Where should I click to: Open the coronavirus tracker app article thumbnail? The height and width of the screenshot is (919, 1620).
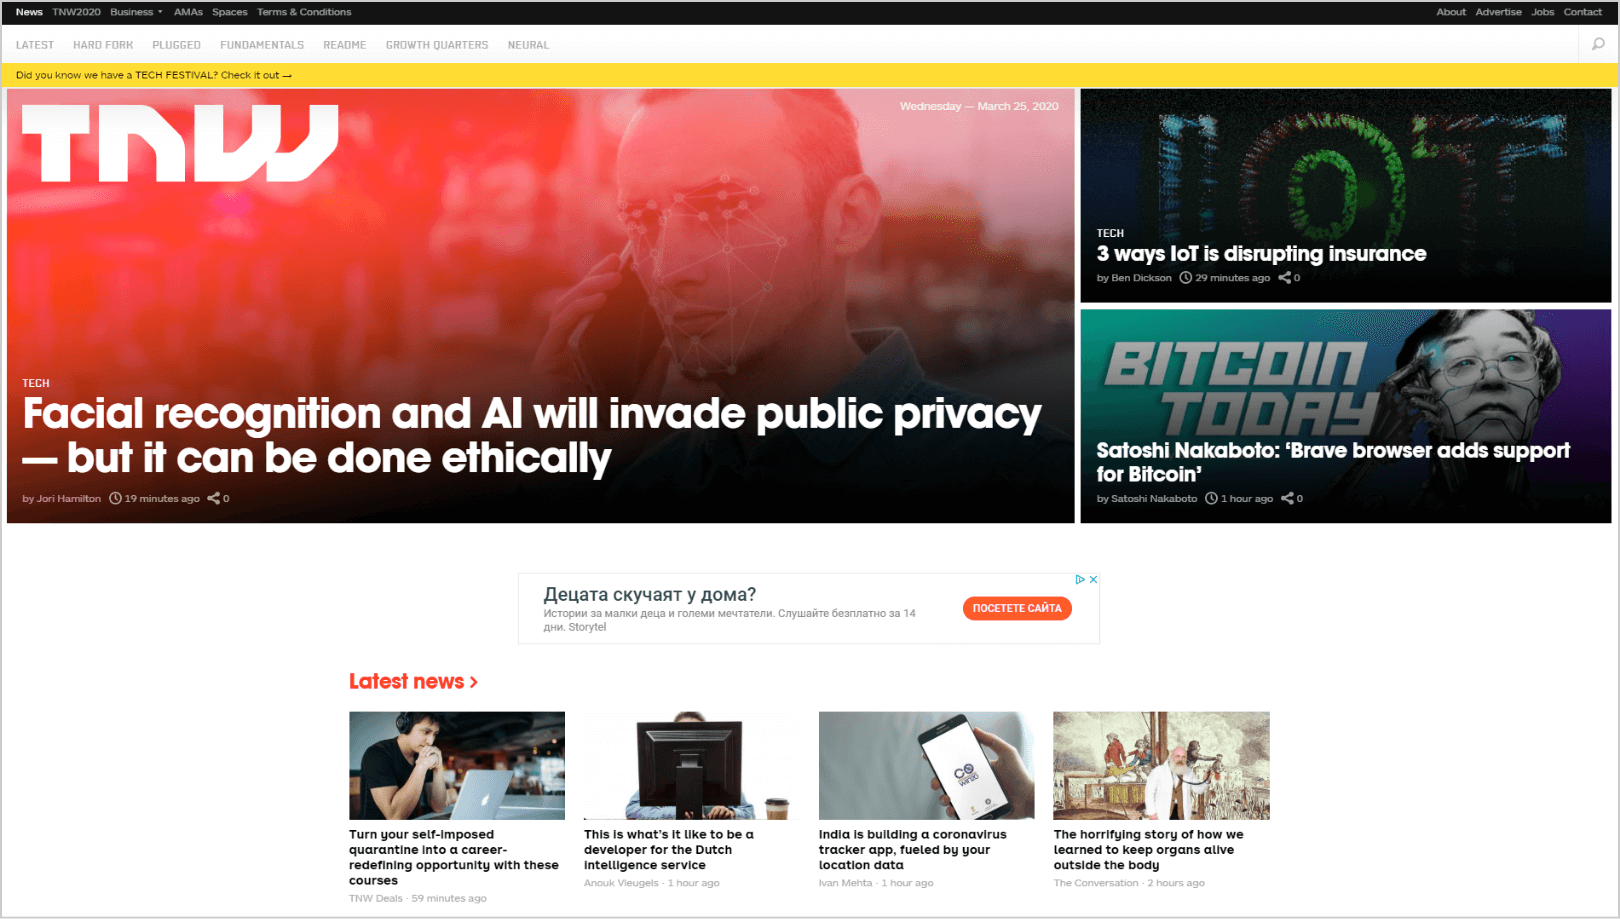[x=926, y=766]
